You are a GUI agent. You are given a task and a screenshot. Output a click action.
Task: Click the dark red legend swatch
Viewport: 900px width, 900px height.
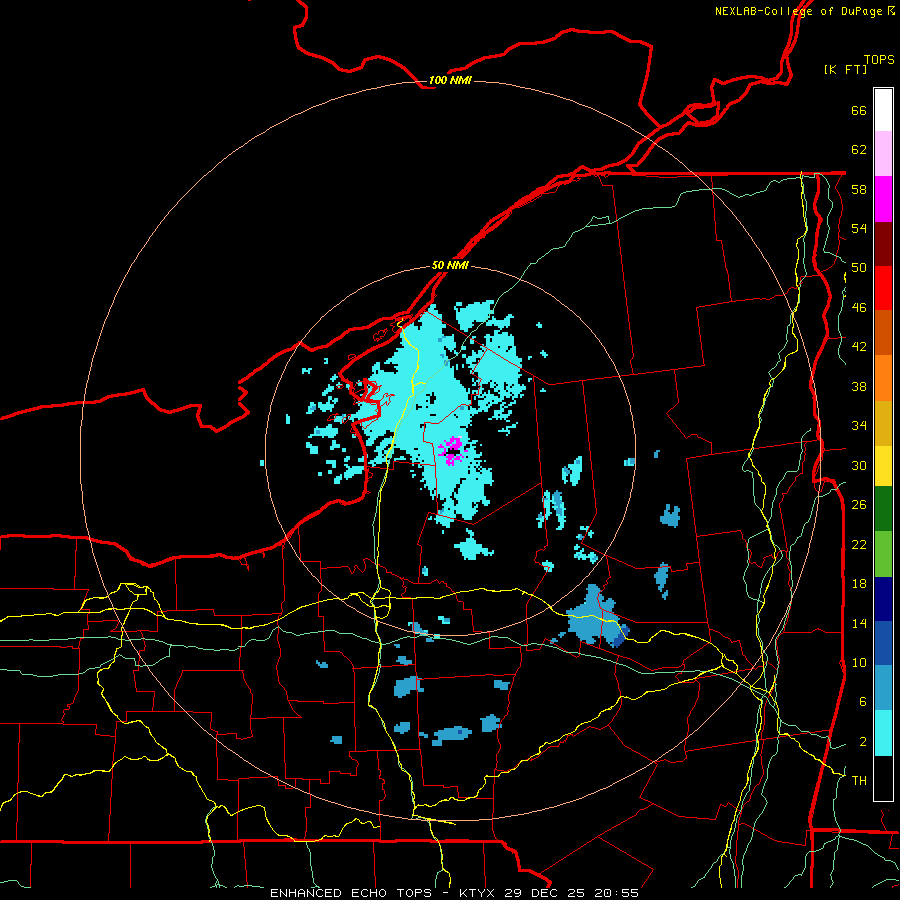pyautogui.click(x=883, y=243)
